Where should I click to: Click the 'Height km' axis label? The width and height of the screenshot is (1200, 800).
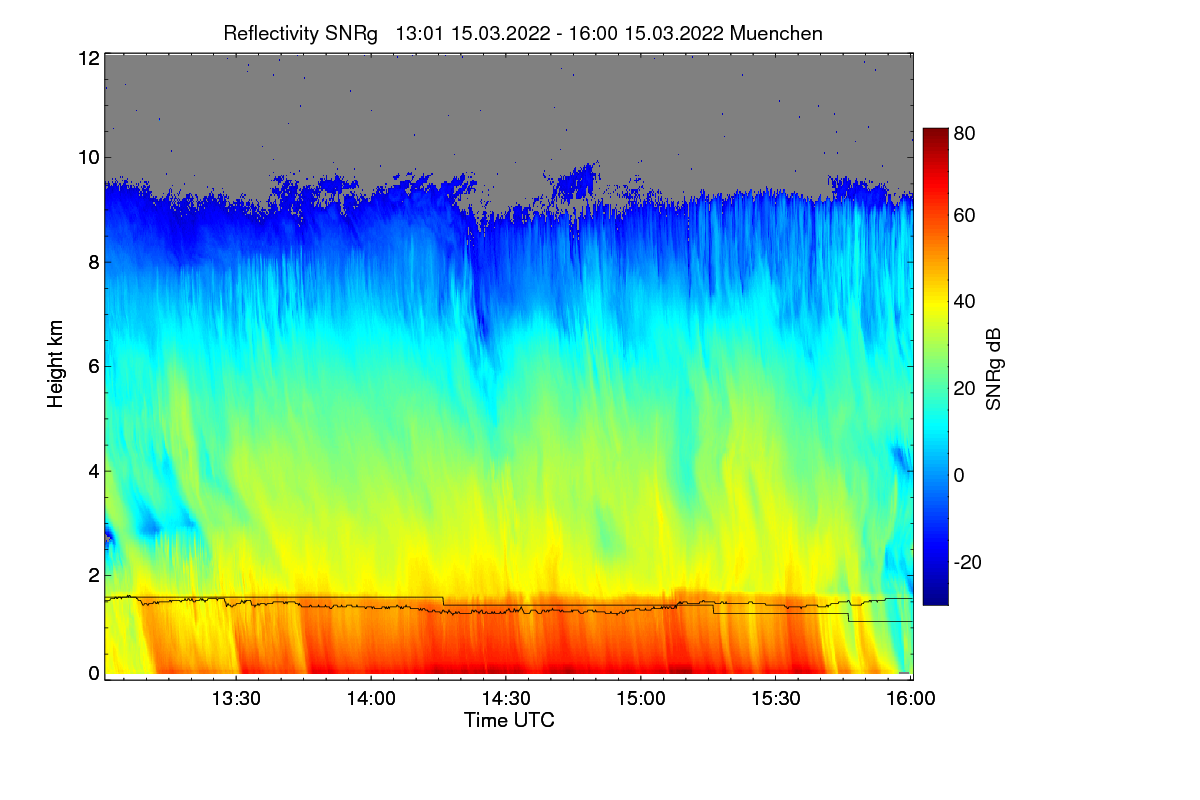[x=56, y=365]
